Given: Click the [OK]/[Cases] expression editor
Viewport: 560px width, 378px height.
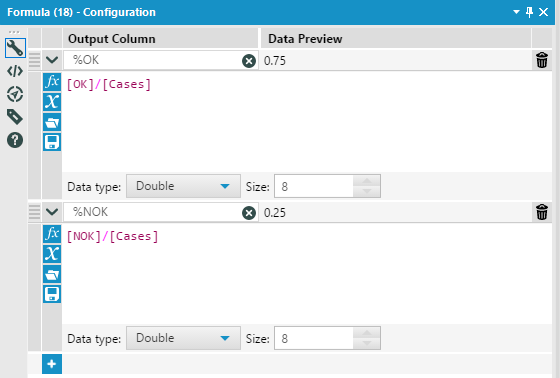Looking at the screenshot, I should tap(307, 122).
